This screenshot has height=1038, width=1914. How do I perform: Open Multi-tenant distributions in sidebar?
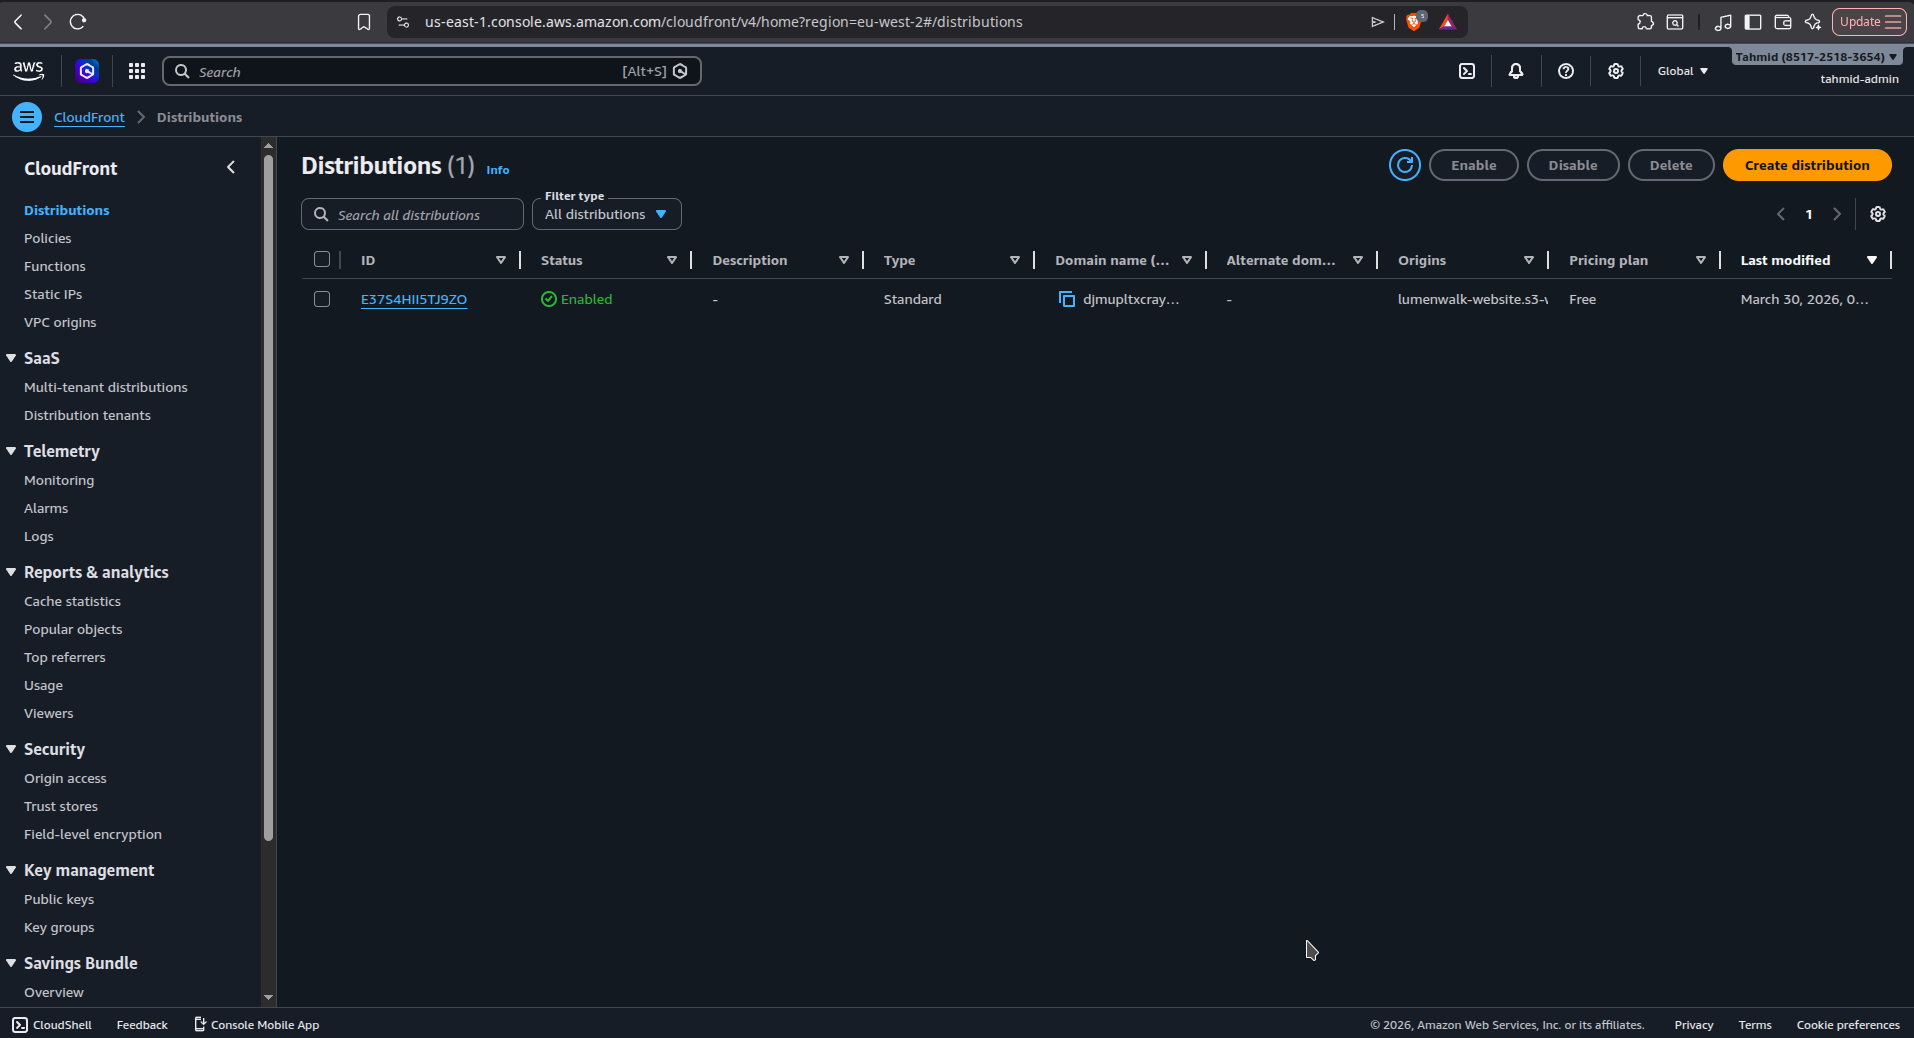click(106, 387)
